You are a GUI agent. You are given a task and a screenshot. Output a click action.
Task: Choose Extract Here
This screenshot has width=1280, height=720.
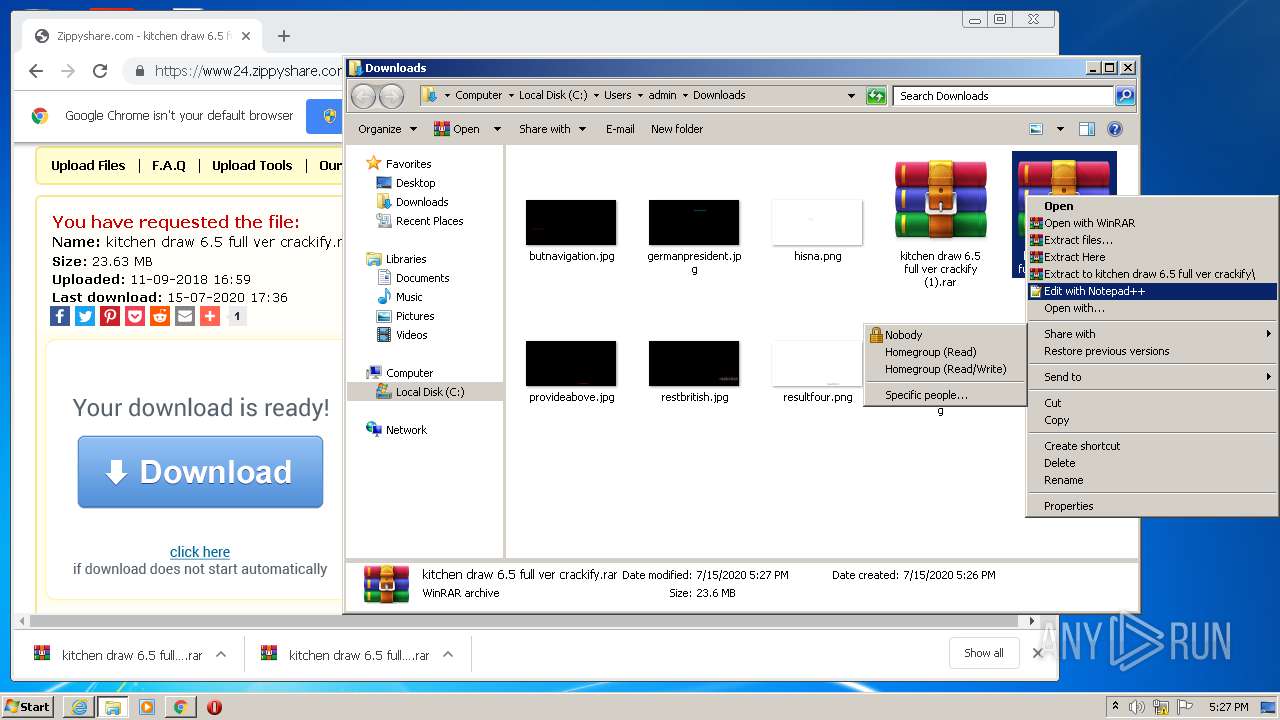1152,257
